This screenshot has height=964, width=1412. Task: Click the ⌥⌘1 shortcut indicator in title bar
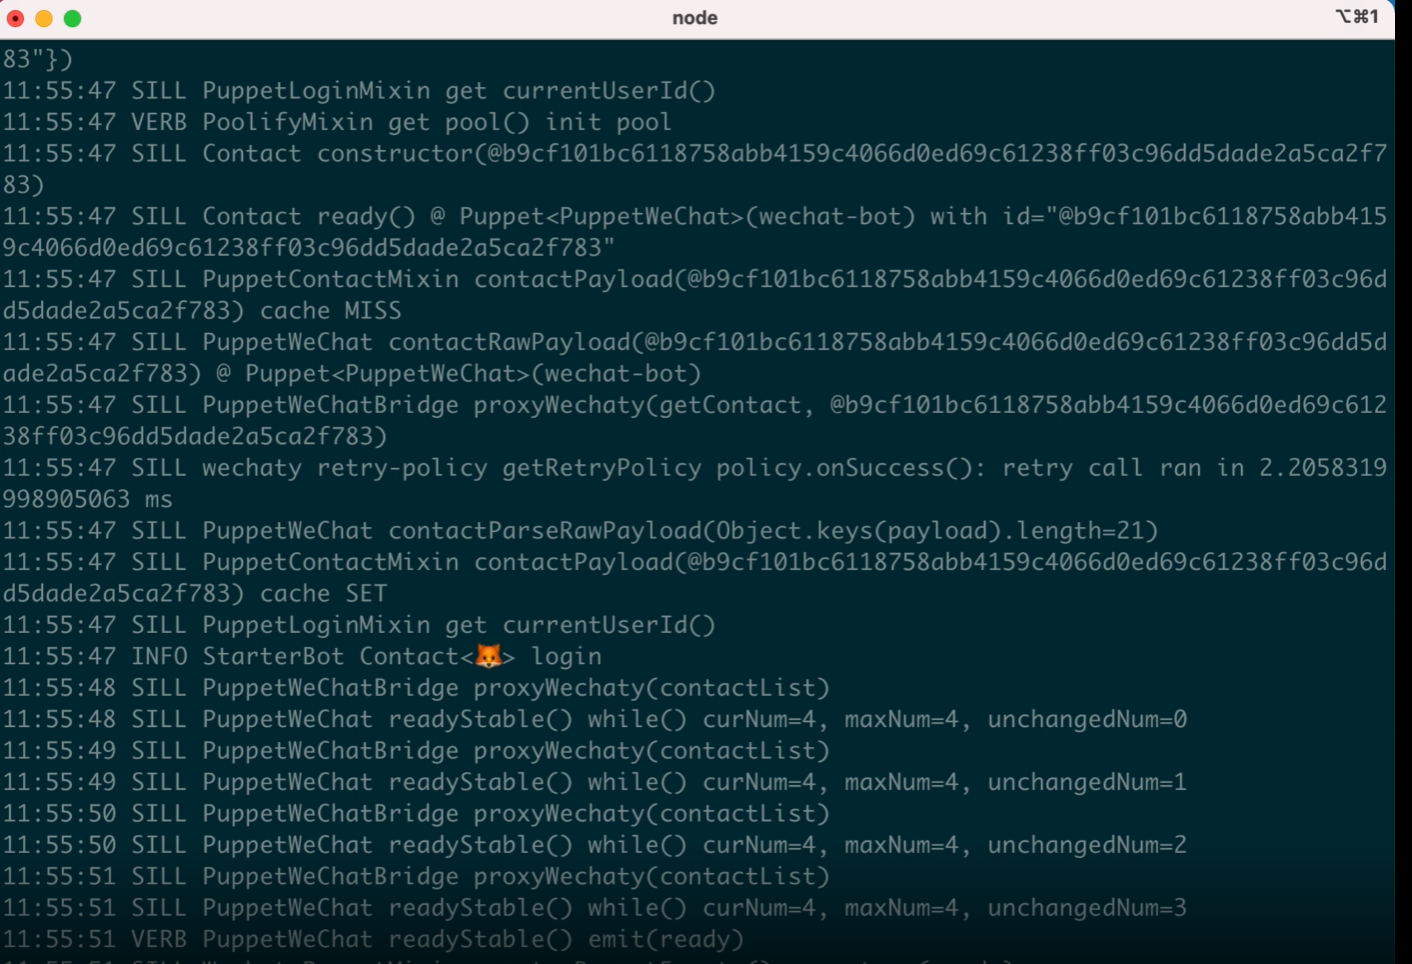pos(1357,16)
